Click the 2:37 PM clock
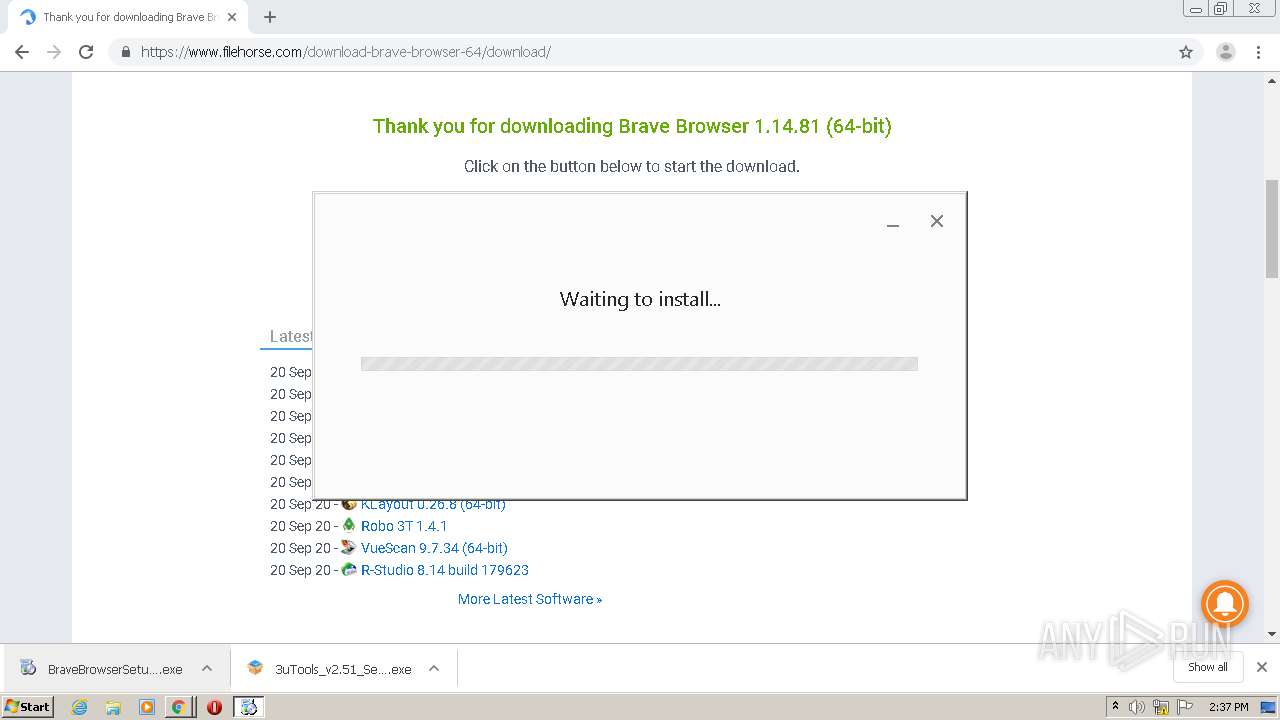 (1228, 707)
